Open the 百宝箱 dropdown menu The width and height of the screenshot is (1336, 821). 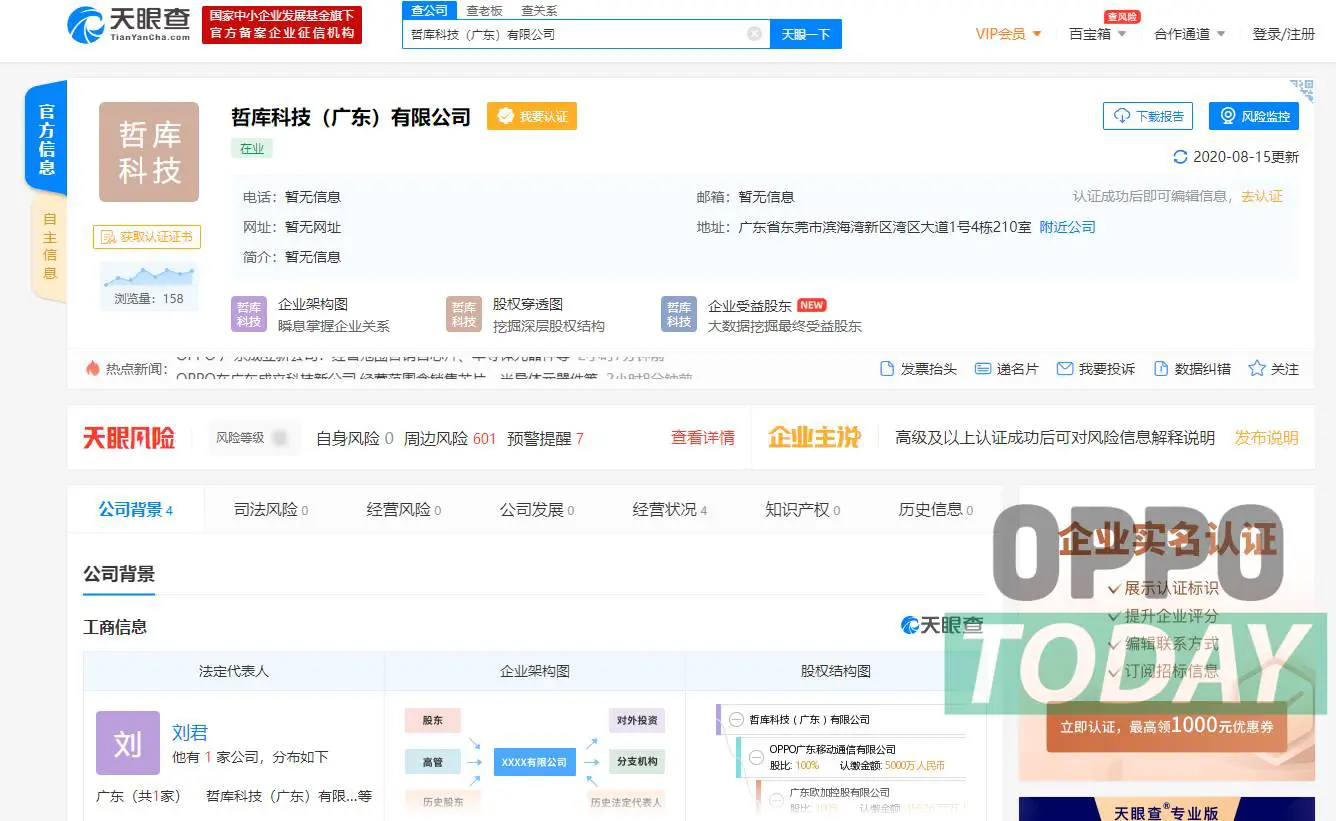coord(1097,34)
